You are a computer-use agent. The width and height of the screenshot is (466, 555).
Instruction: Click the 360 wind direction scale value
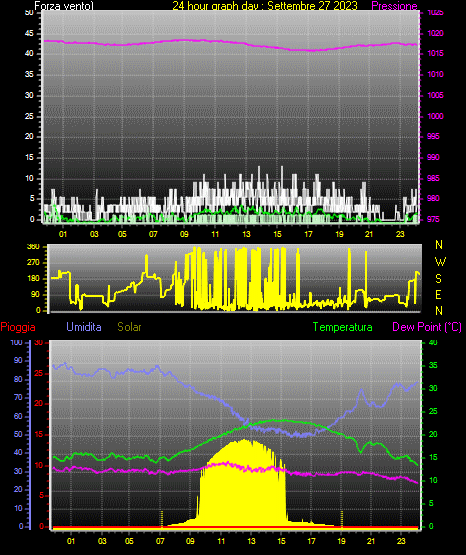point(33,247)
